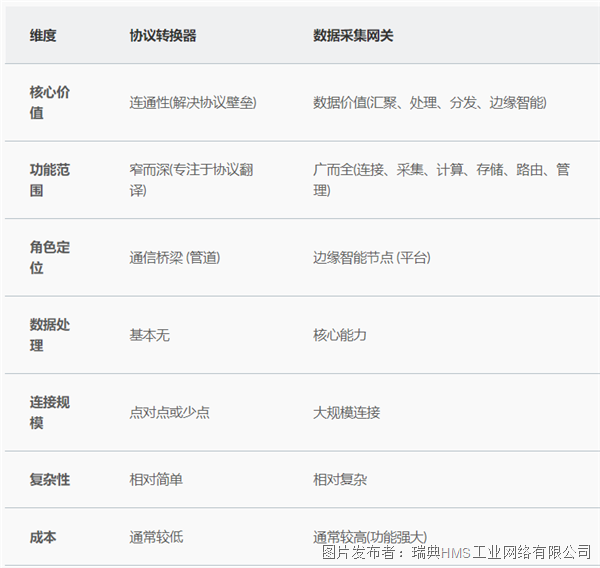Select the 通常较低 cost cell
The width and height of the screenshot is (600, 568).
point(156,537)
